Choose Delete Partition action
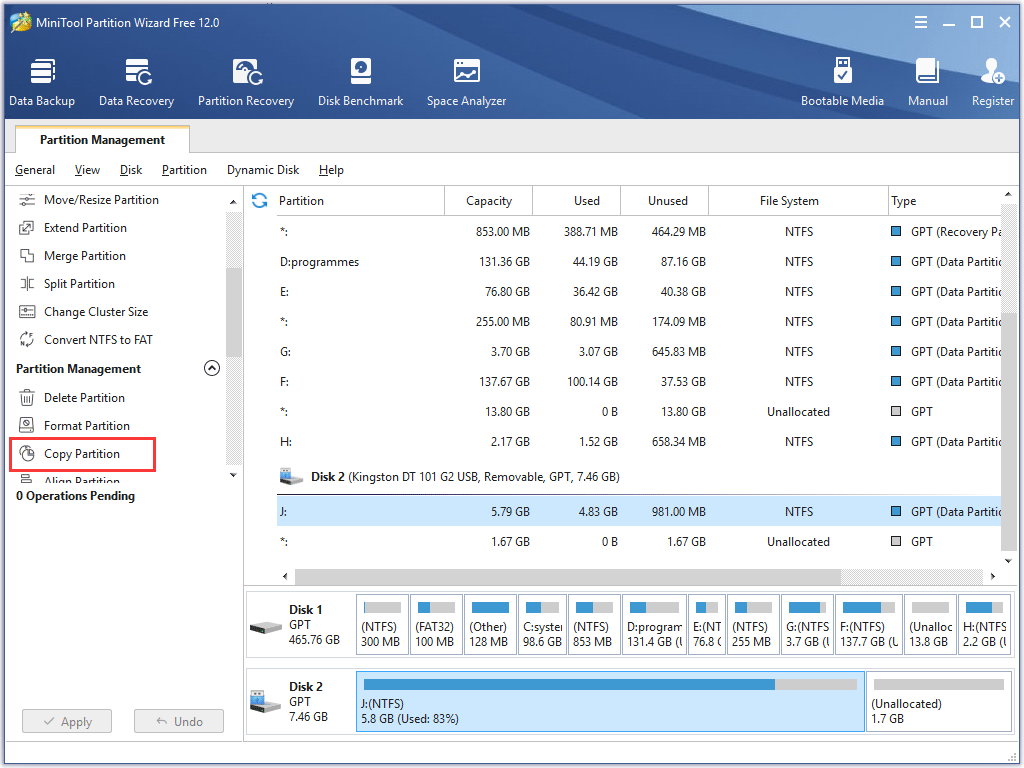The width and height of the screenshot is (1024, 768). tap(84, 398)
